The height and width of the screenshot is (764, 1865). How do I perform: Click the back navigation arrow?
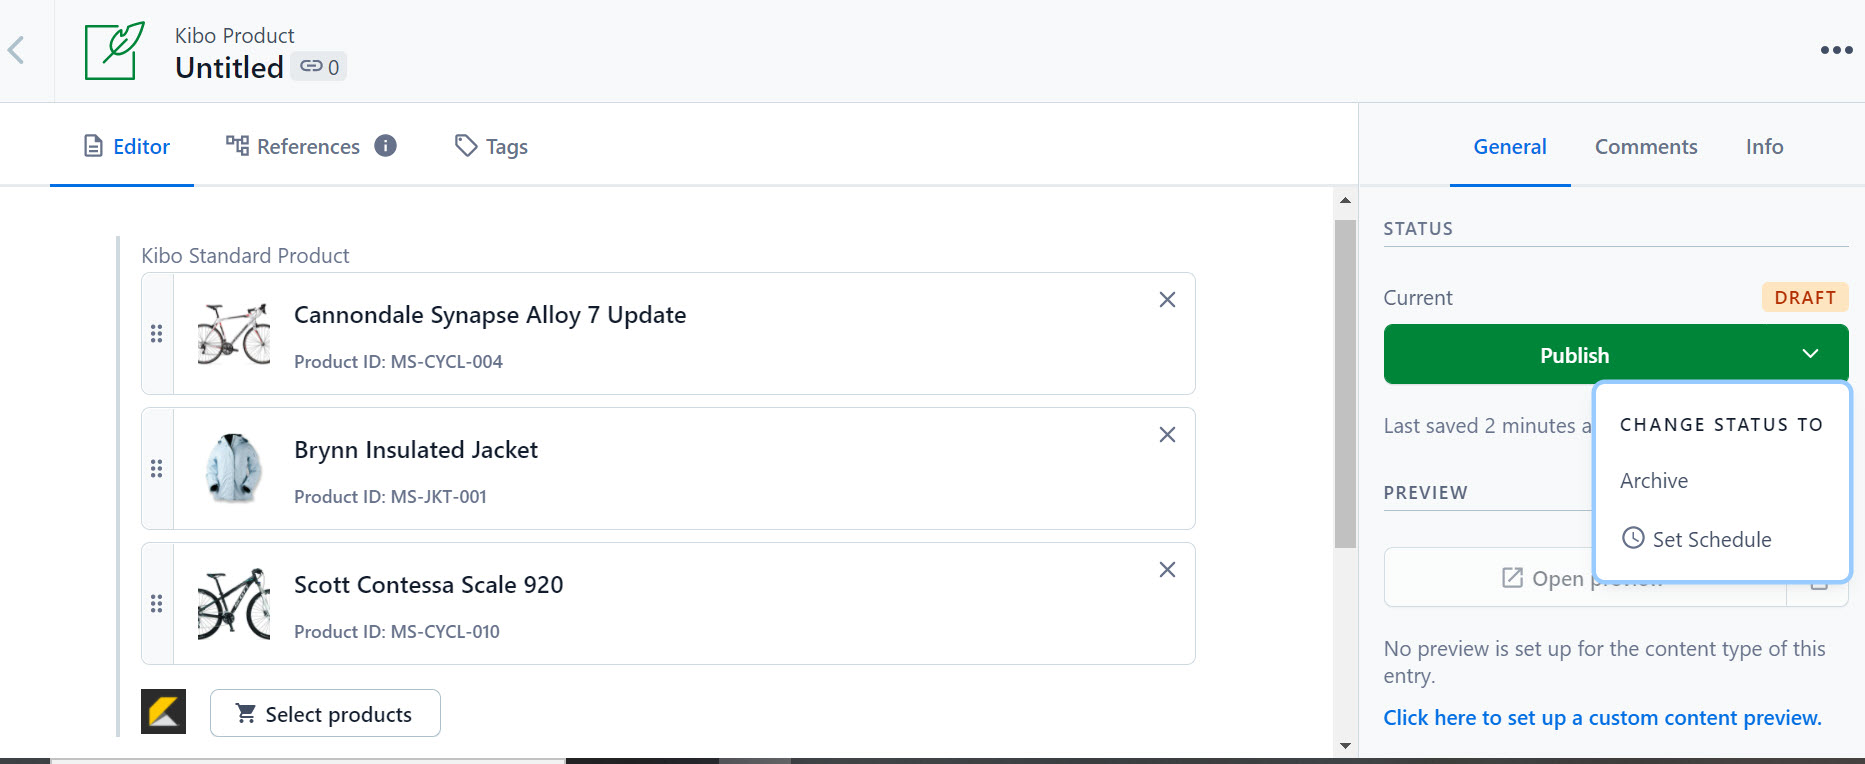point(16,50)
